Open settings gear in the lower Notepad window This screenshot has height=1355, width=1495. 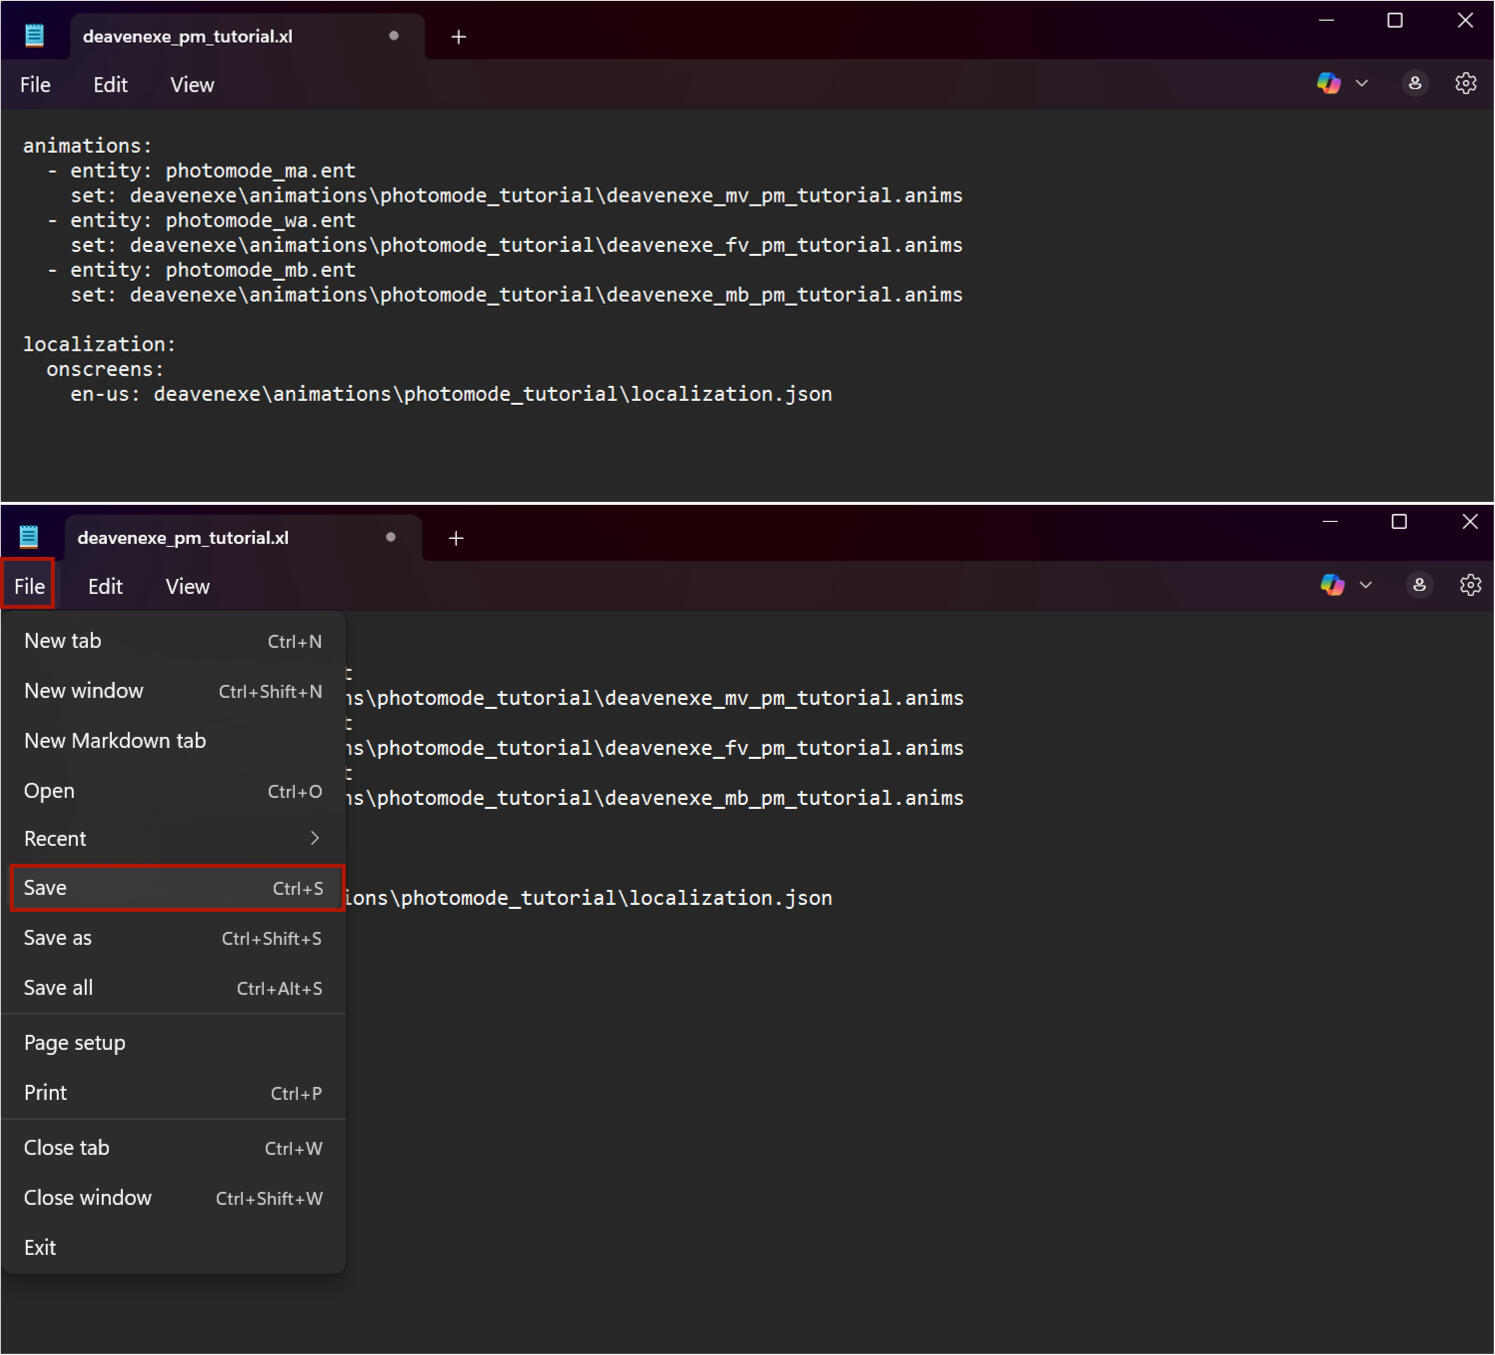click(x=1469, y=586)
